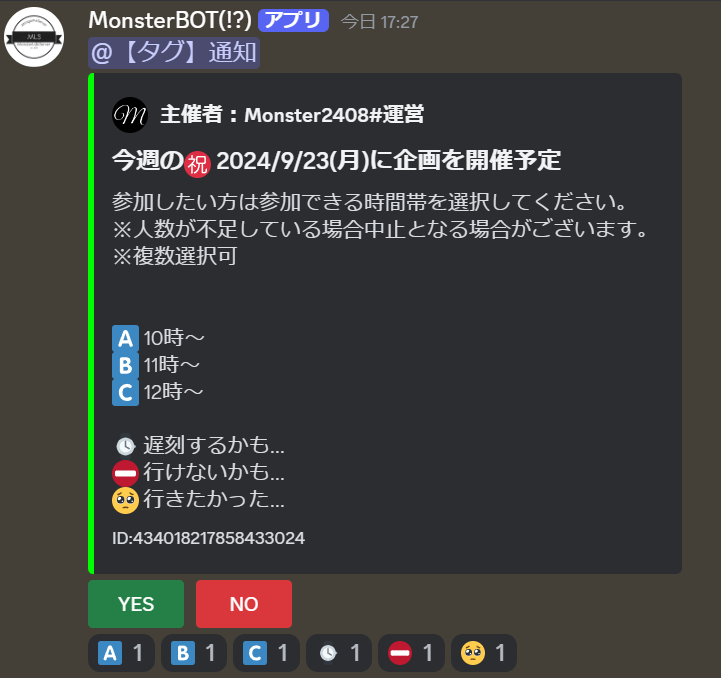Click the blue C emoji beside 12時～

coord(126,392)
